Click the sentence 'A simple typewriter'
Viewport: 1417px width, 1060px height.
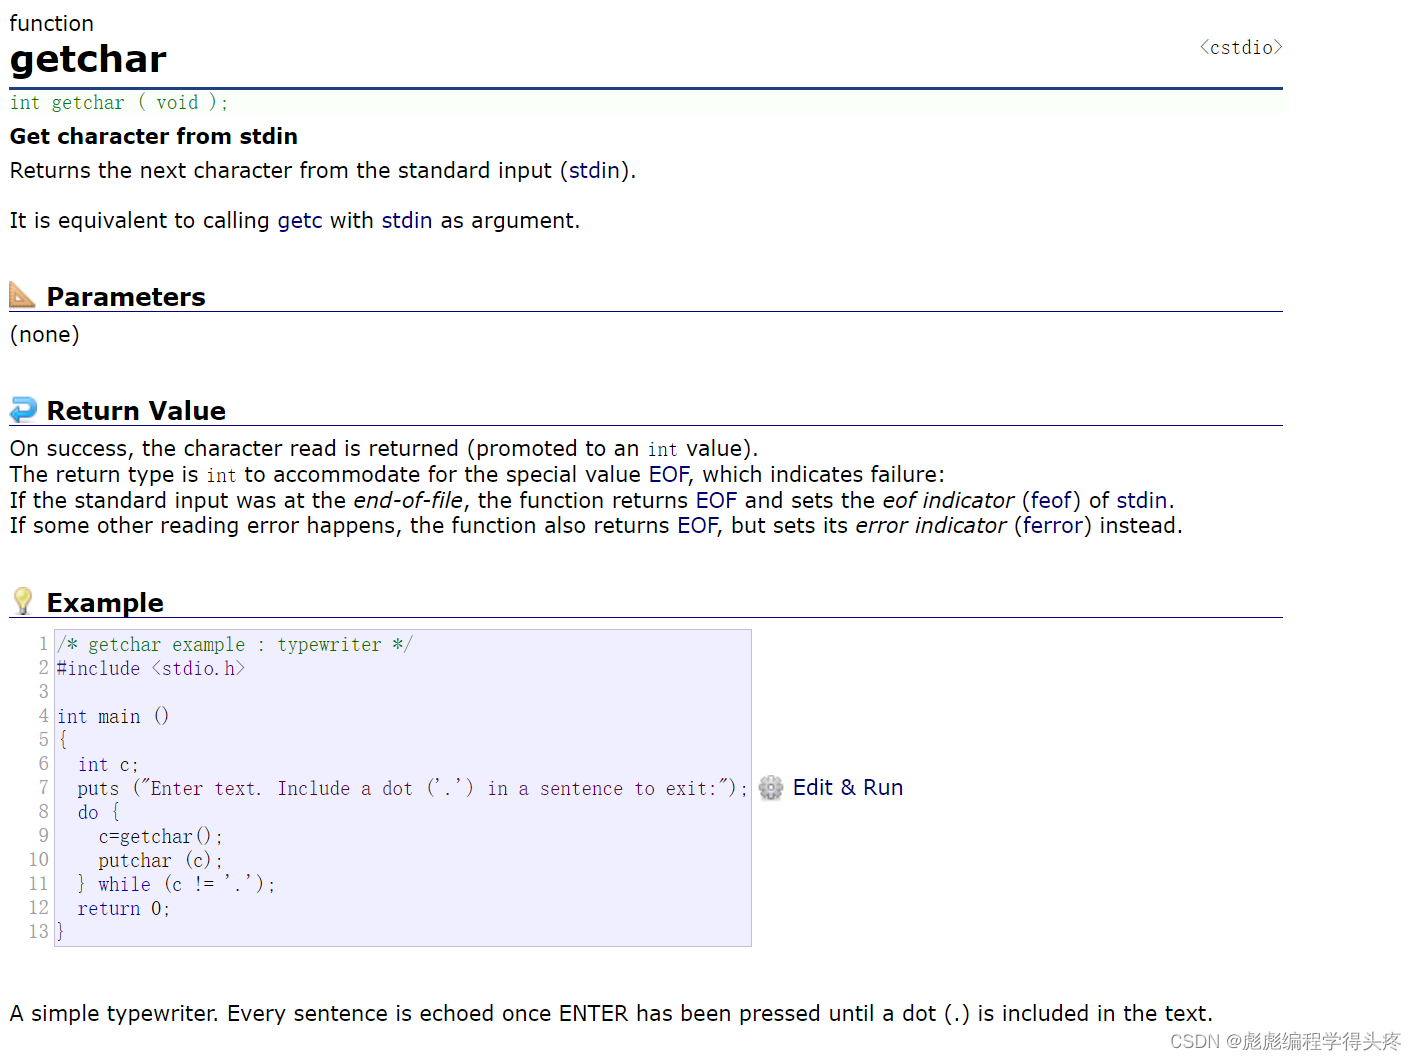[x=611, y=1014]
